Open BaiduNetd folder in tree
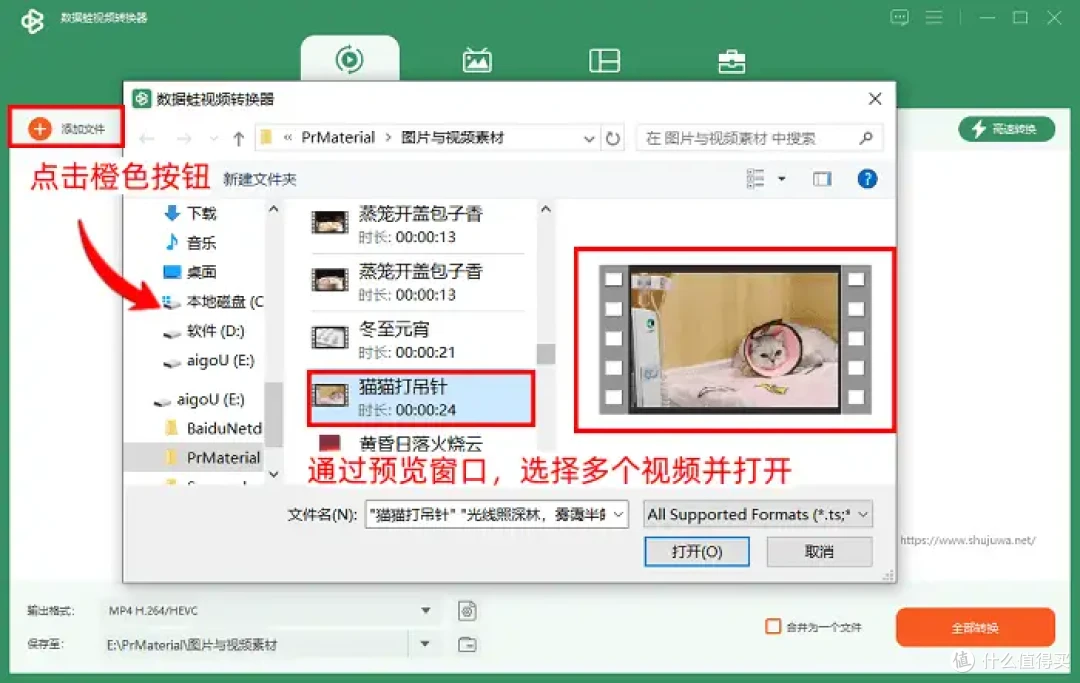Screen dimensions: 1080x683 [215, 428]
